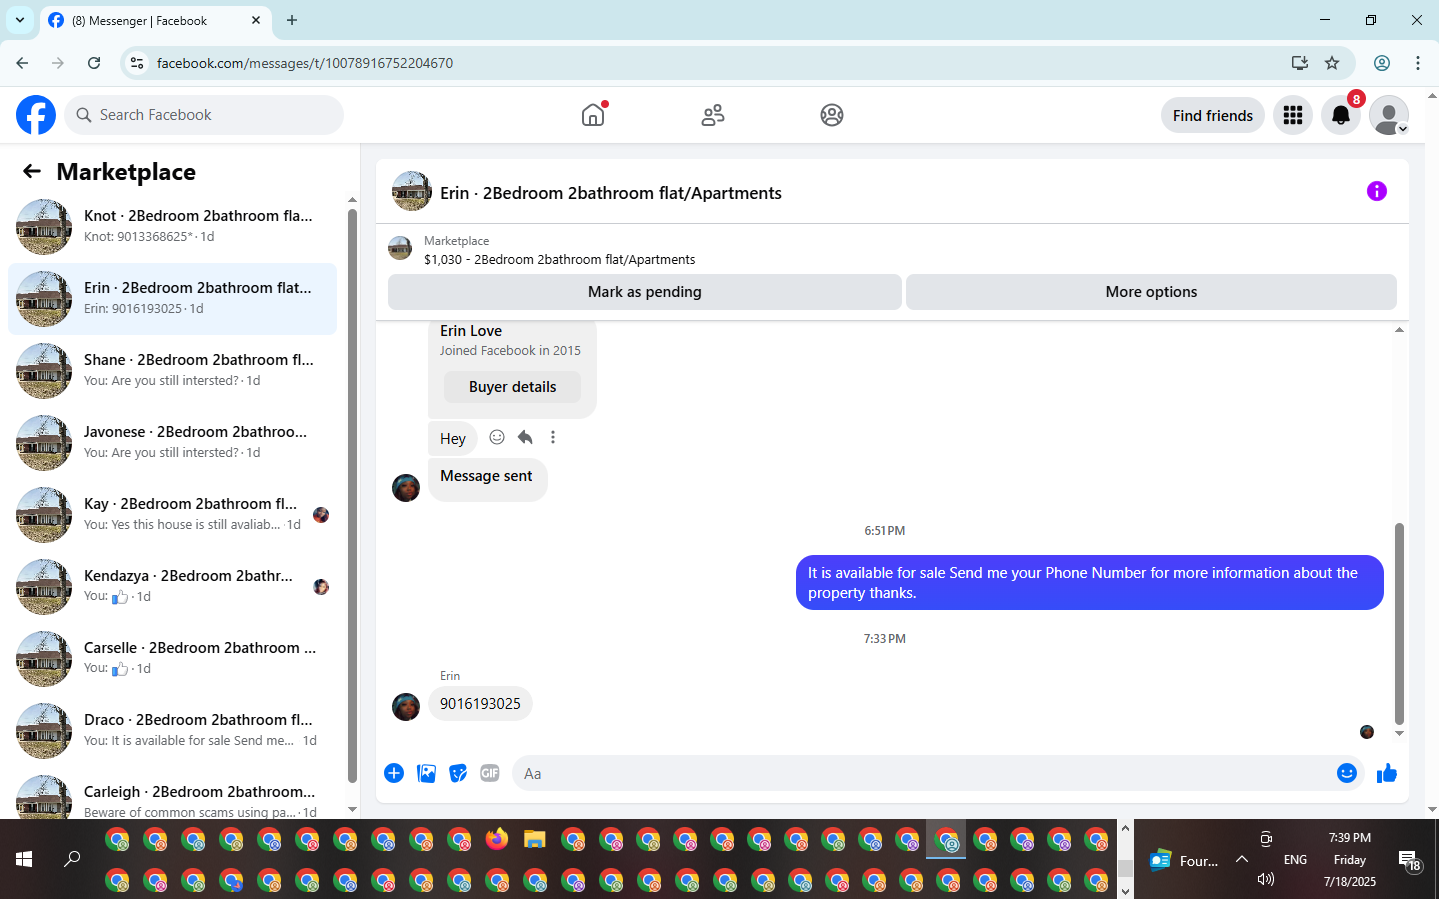Open the Draco conversation

coord(173,731)
